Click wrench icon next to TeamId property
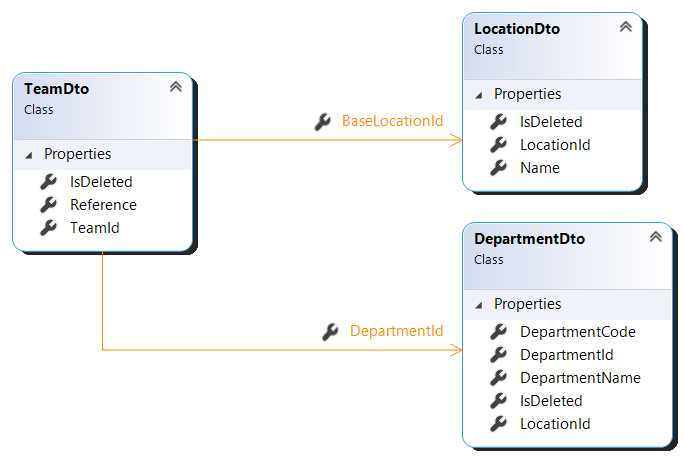This screenshot has height=458, width=684. (48, 228)
